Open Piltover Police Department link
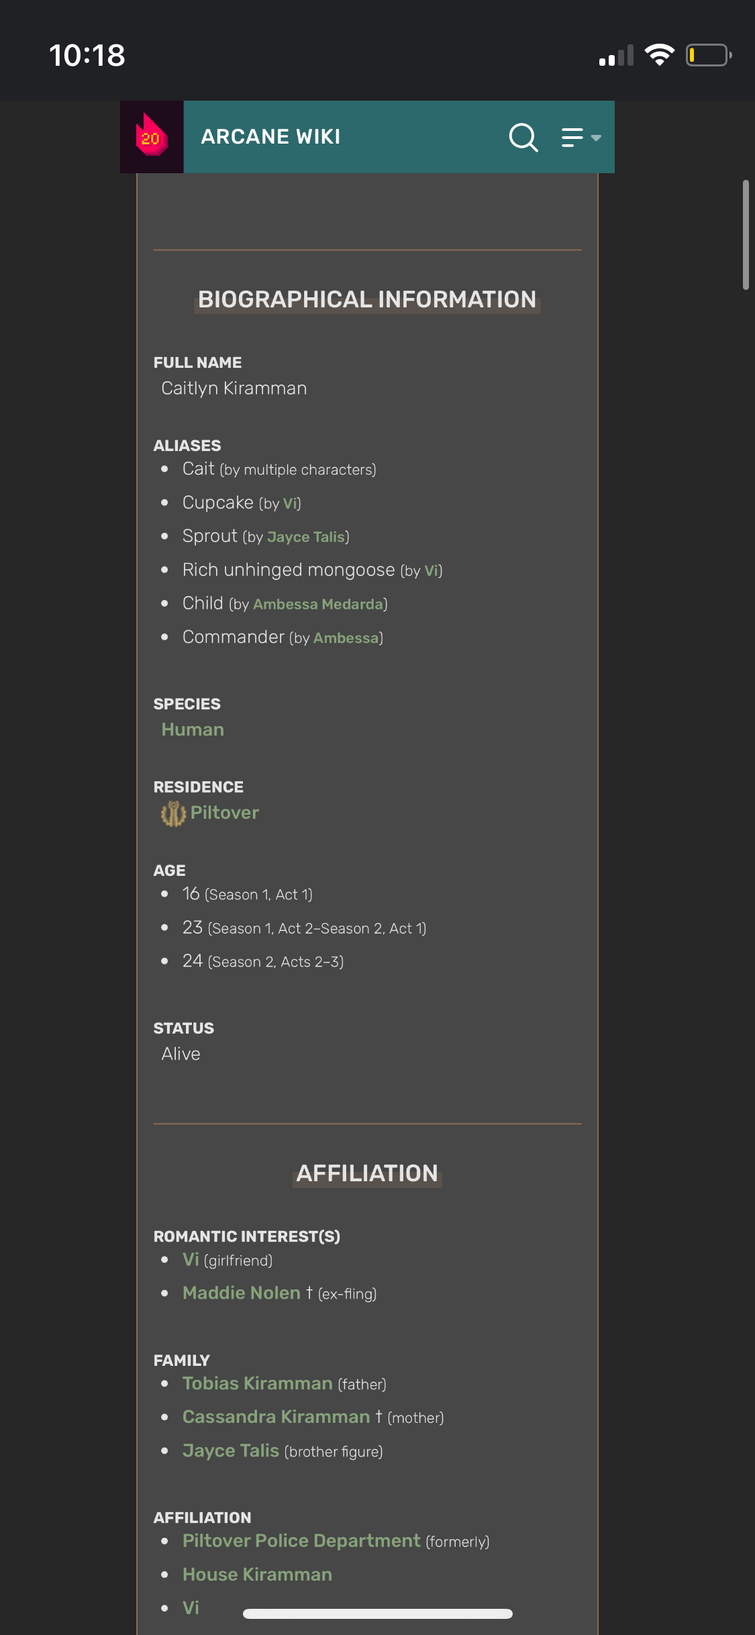 point(301,1541)
